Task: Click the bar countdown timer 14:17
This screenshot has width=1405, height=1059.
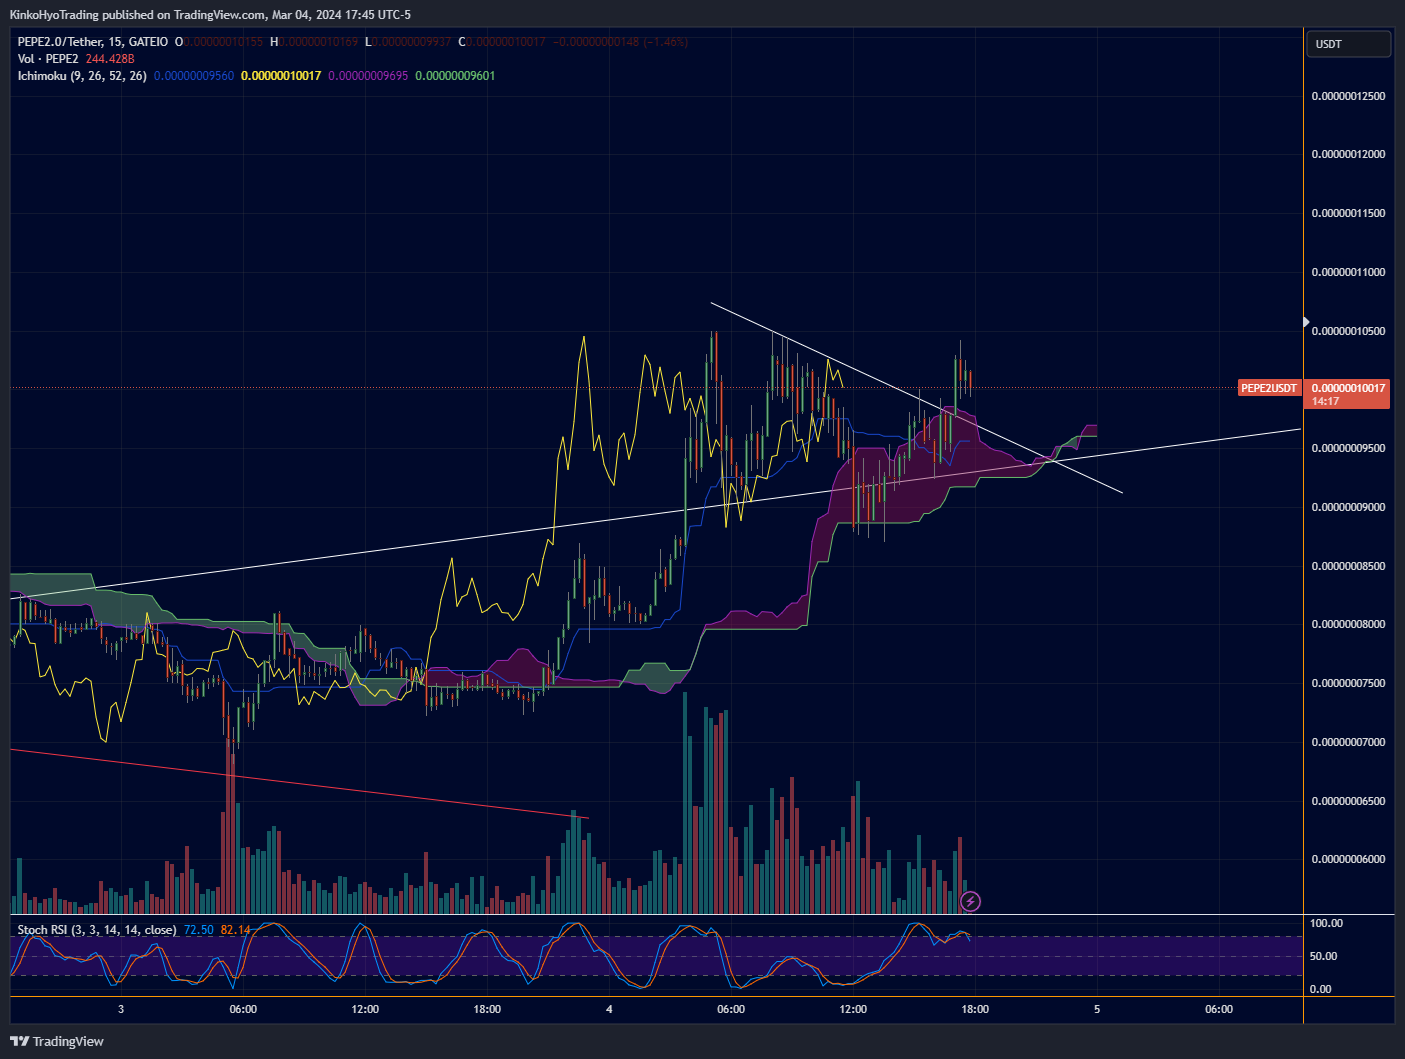Action: click(1325, 401)
